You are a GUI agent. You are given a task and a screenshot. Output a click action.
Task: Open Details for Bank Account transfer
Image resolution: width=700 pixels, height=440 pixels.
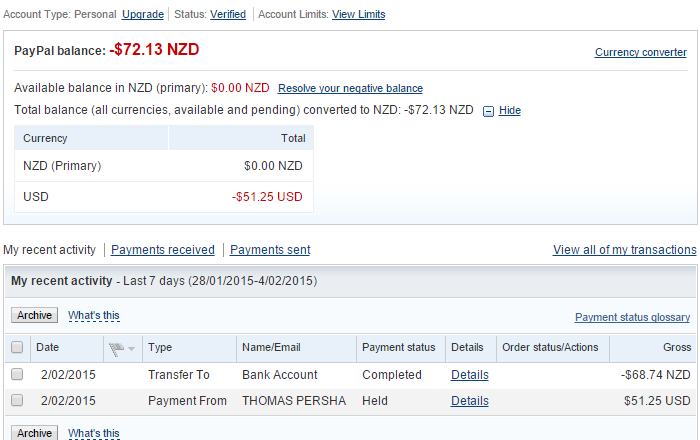click(470, 375)
